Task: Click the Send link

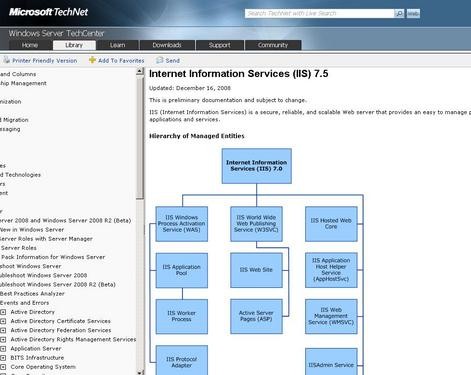Action: (173, 61)
